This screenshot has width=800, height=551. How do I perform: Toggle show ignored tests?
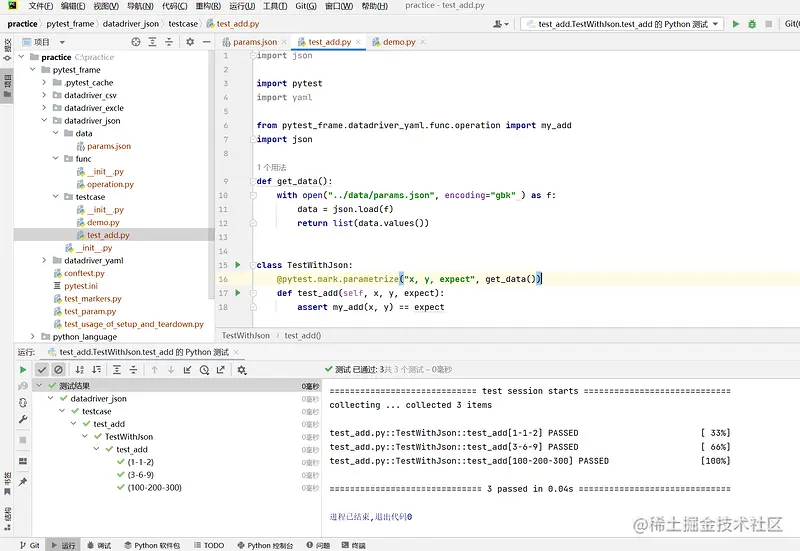click(x=59, y=370)
